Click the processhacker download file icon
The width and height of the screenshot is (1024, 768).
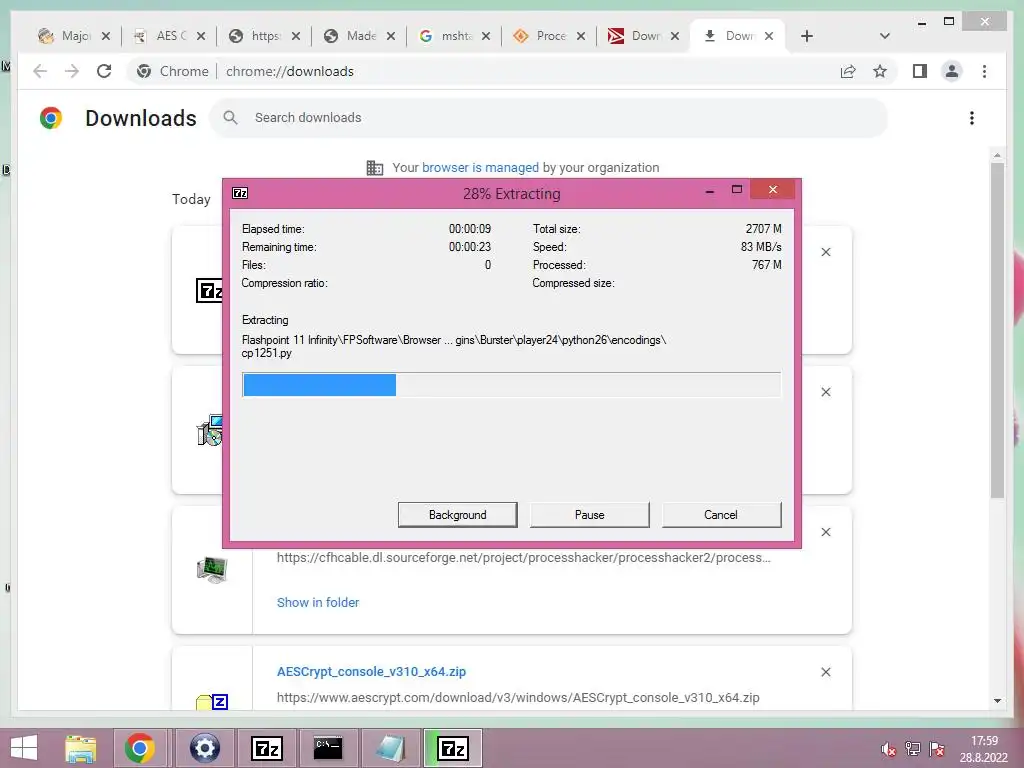[x=212, y=569]
